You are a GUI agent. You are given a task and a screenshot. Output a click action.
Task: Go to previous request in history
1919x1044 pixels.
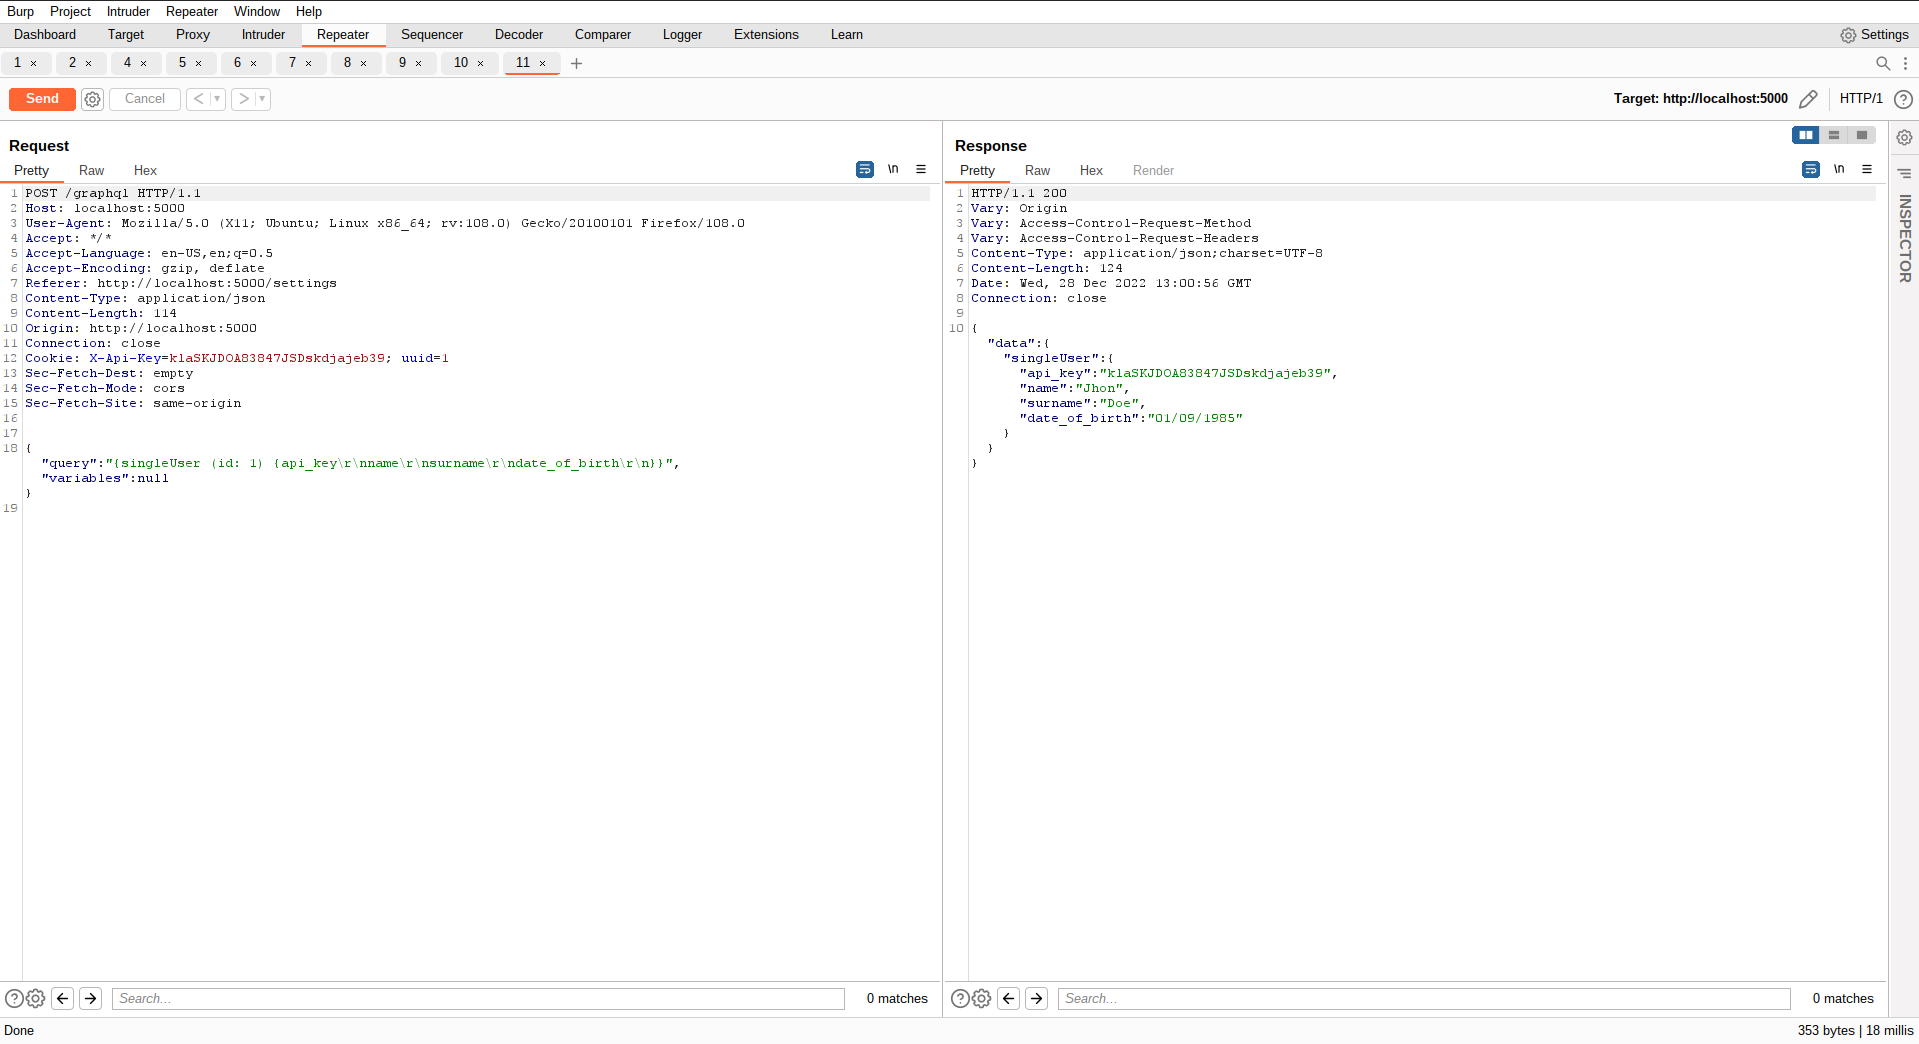pos(198,99)
